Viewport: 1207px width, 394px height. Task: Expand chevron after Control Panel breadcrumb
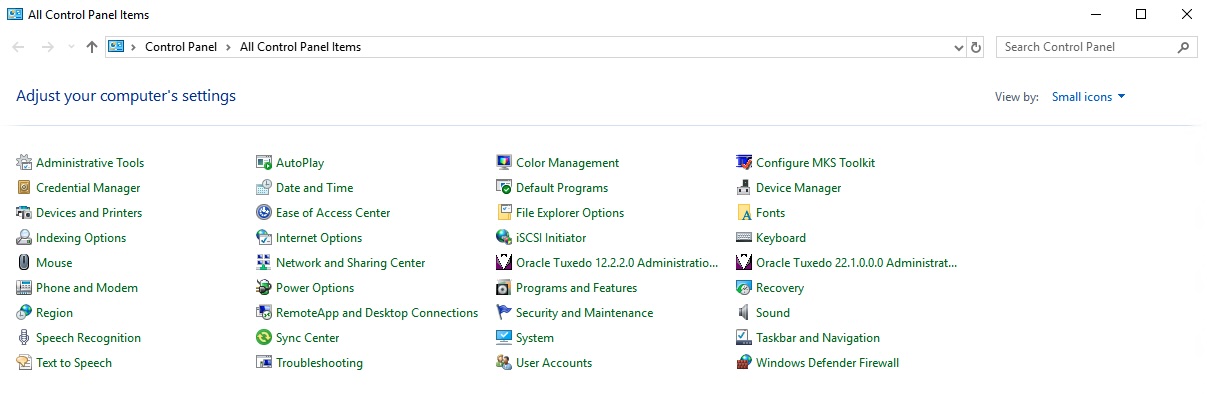[x=228, y=47]
